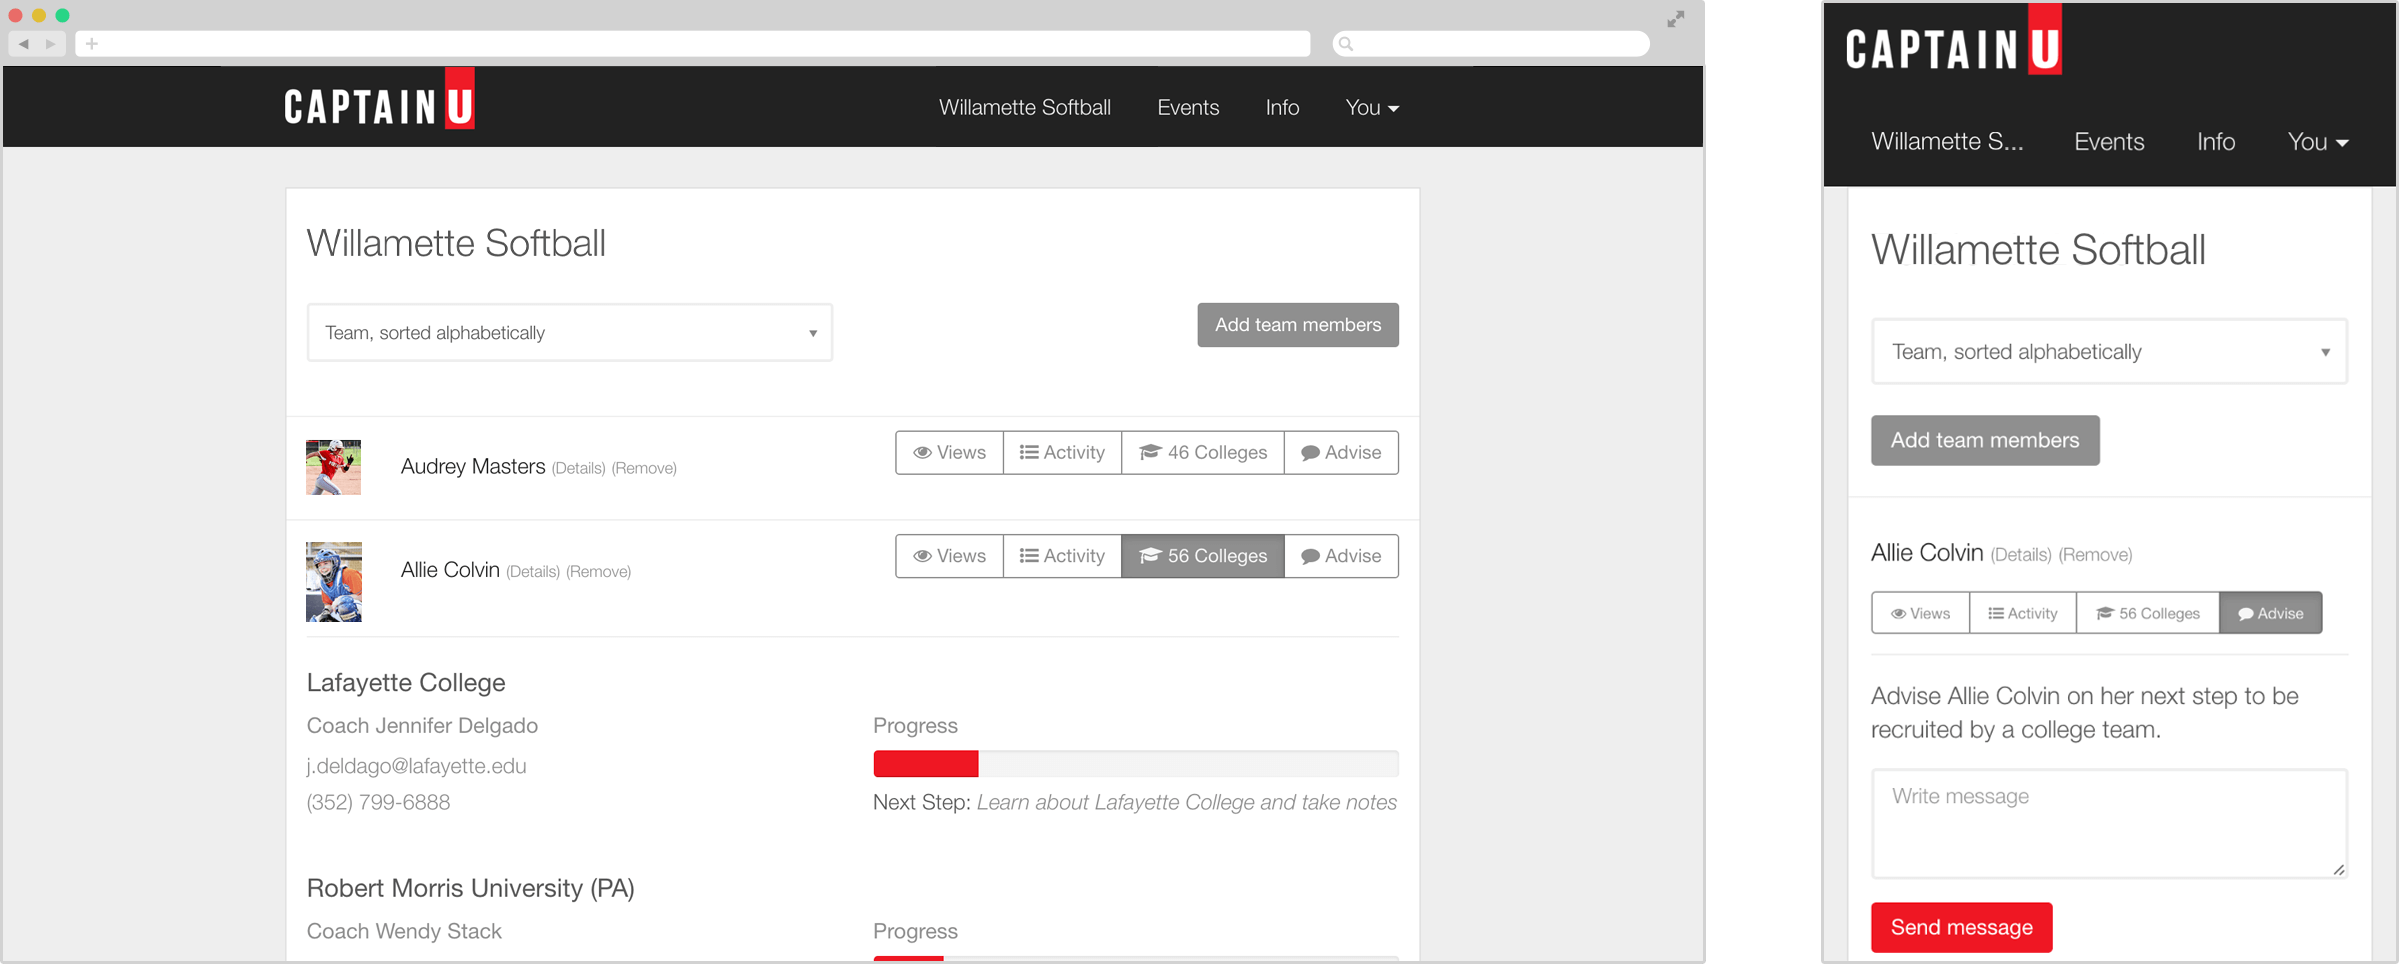Open 56 Colleges button in mobile view
The height and width of the screenshot is (964, 2399).
pyautogui.click(x=2148, y=613)
